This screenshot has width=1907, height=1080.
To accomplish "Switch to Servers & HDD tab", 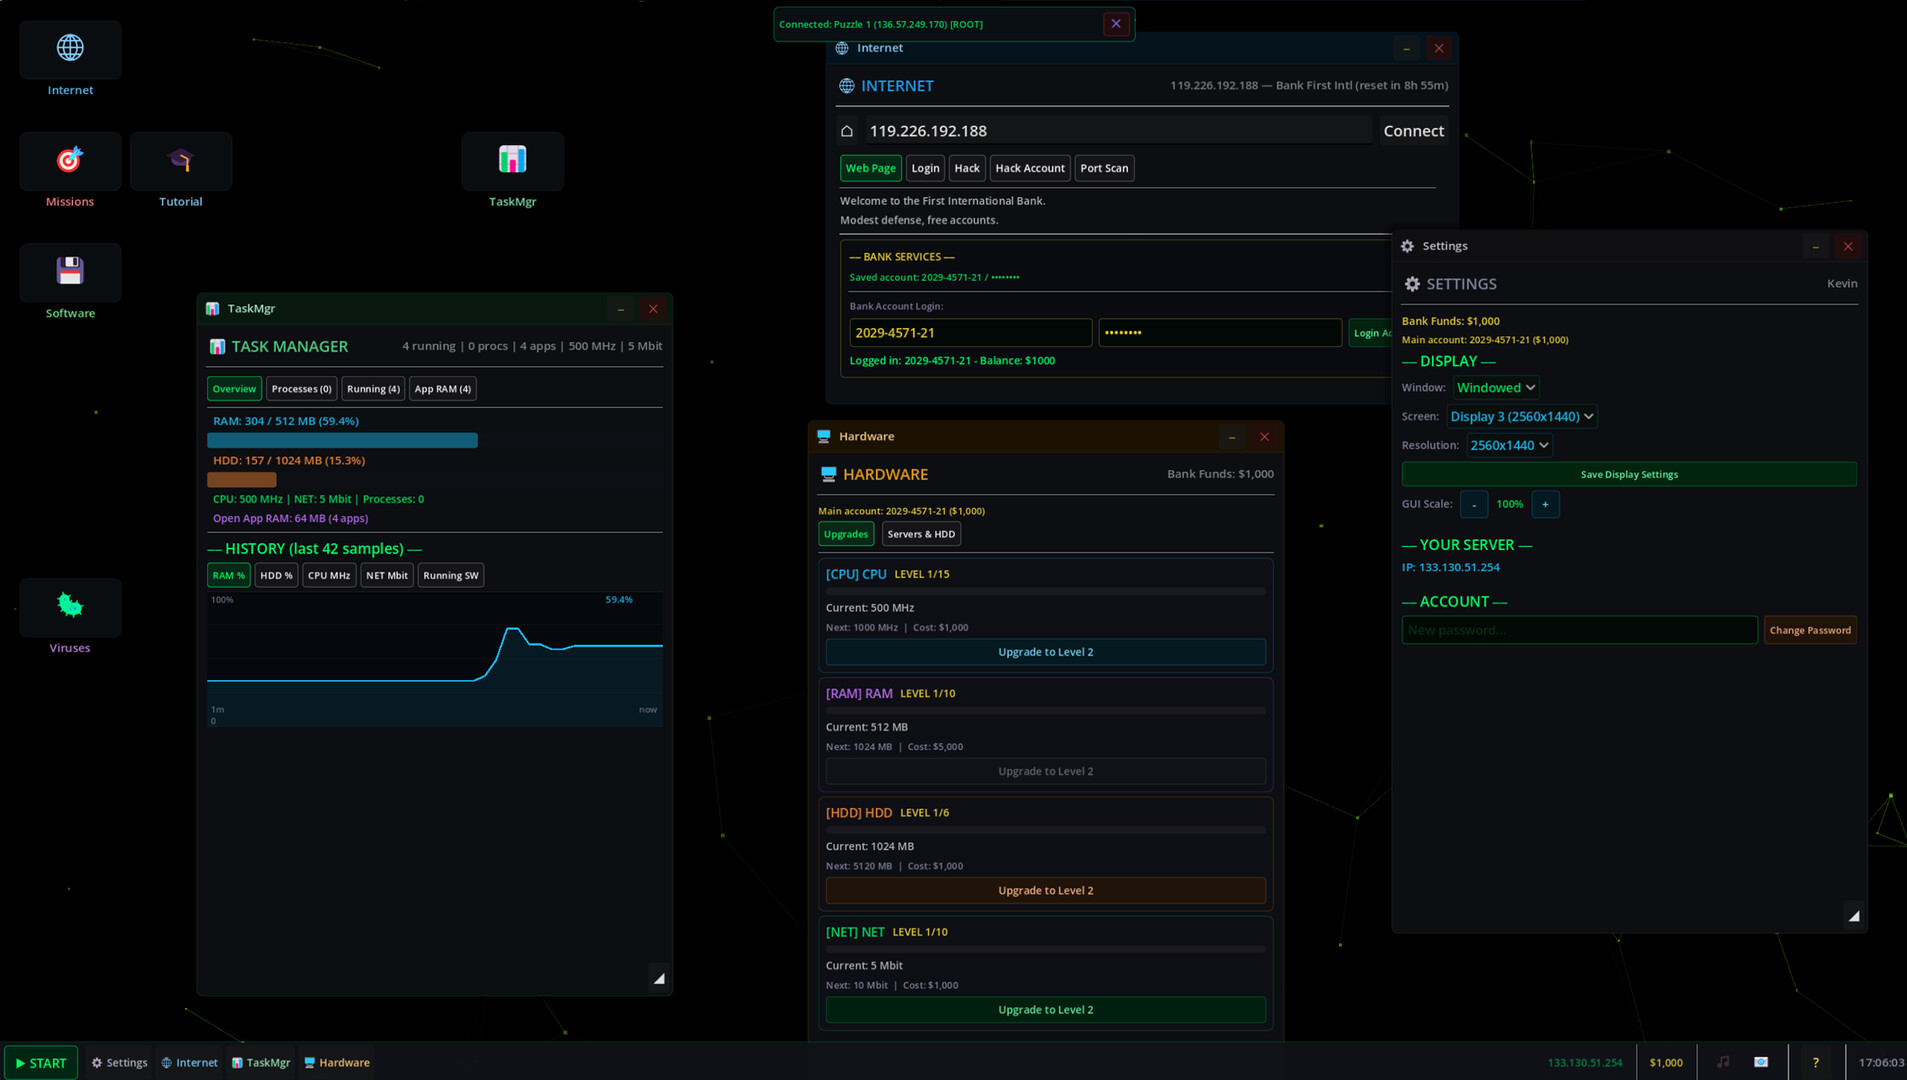I will (921, 534).
